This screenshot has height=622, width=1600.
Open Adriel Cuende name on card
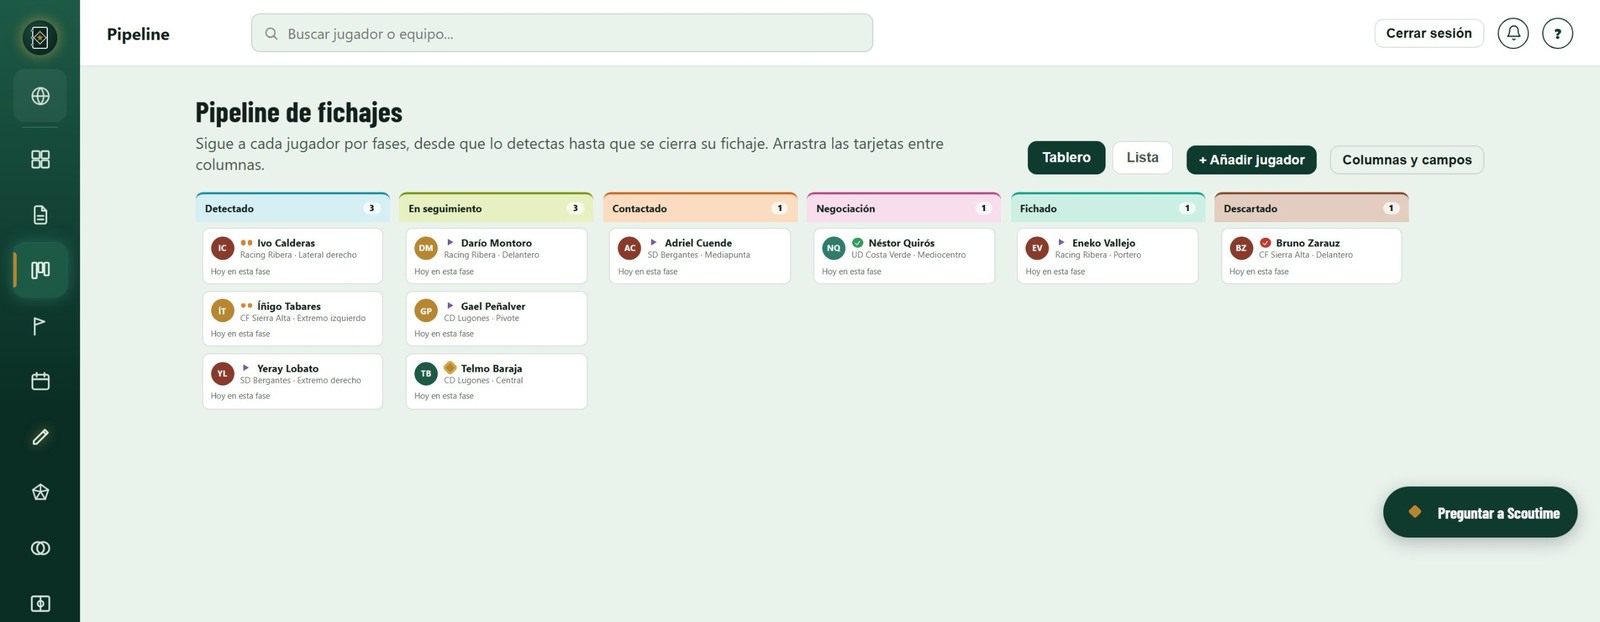coord(698,243)
